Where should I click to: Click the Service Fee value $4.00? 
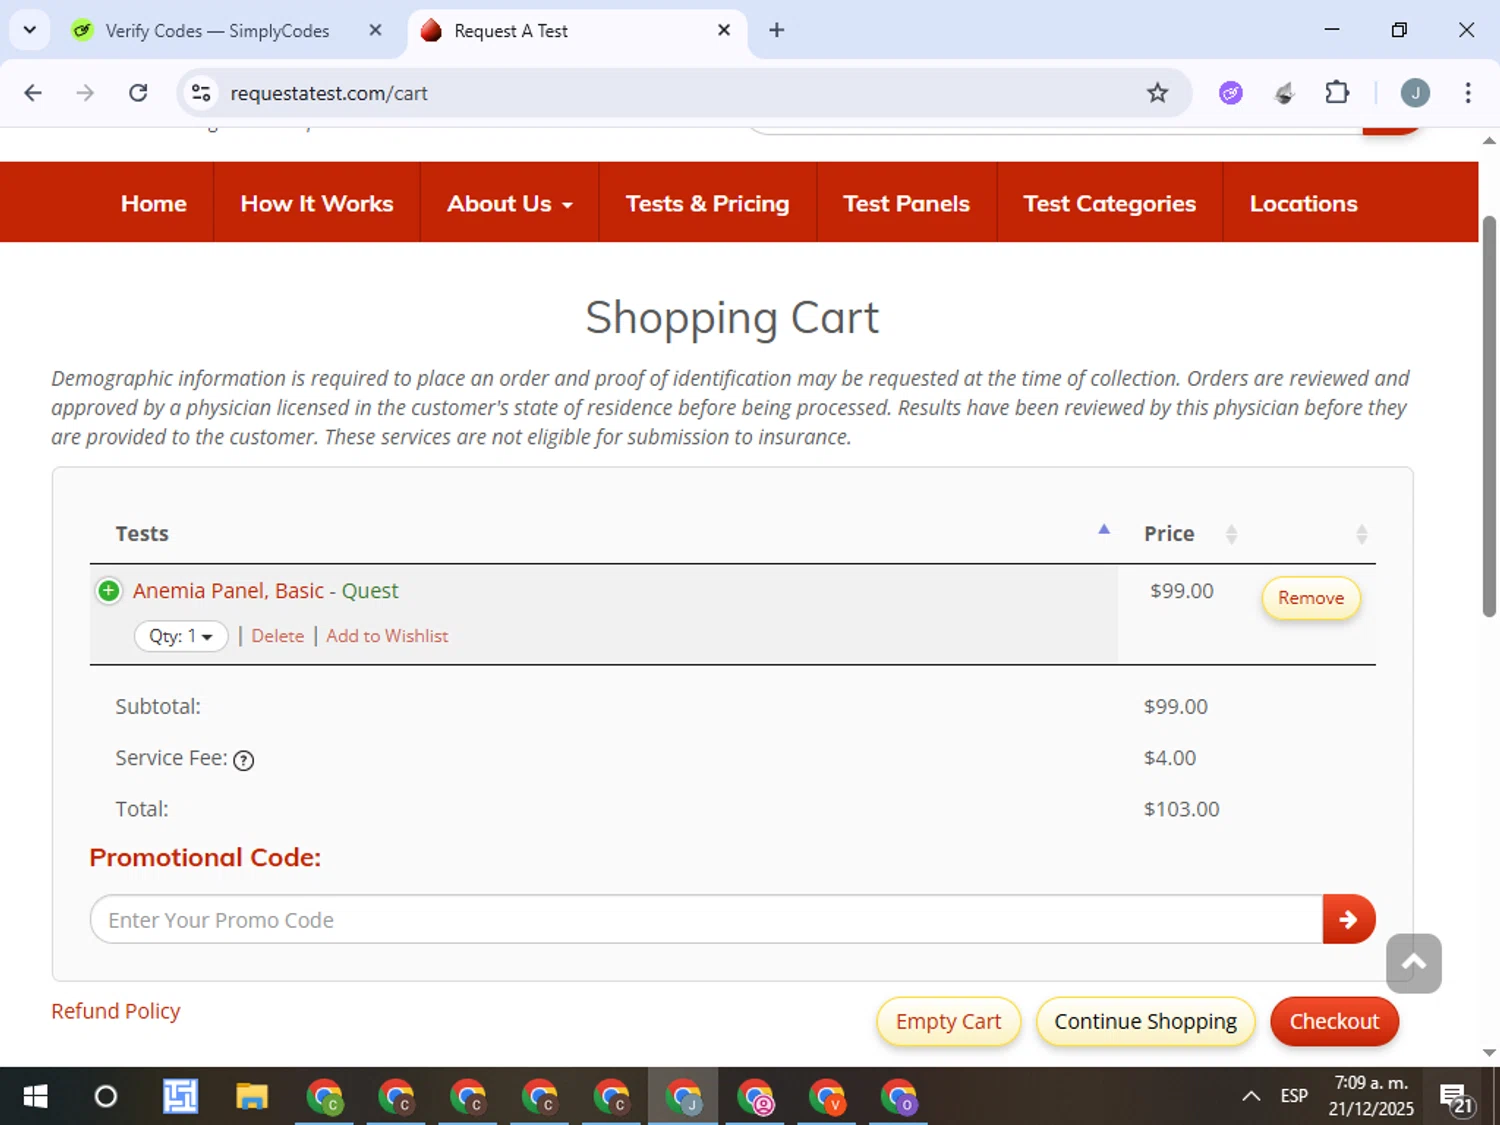tap(1169, 758)
